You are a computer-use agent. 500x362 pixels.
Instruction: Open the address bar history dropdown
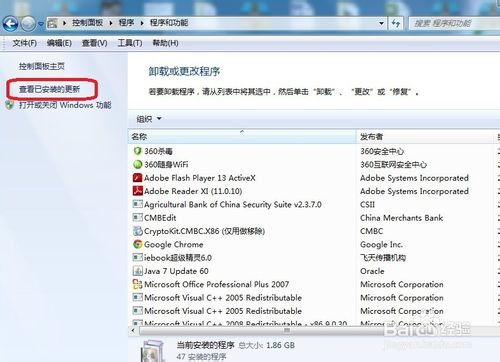coord(381,23)
